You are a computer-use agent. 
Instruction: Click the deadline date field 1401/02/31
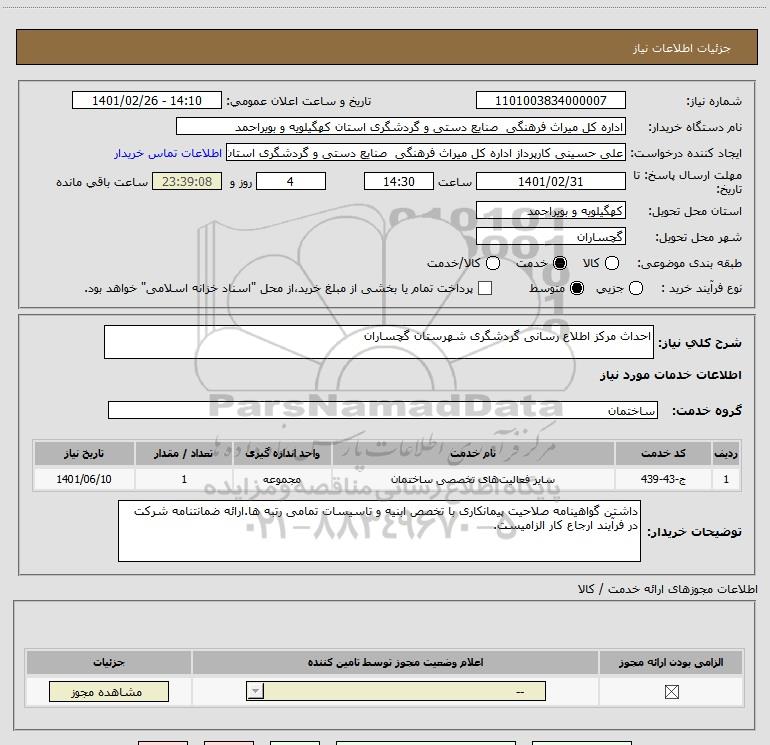(x=550, y=181)
